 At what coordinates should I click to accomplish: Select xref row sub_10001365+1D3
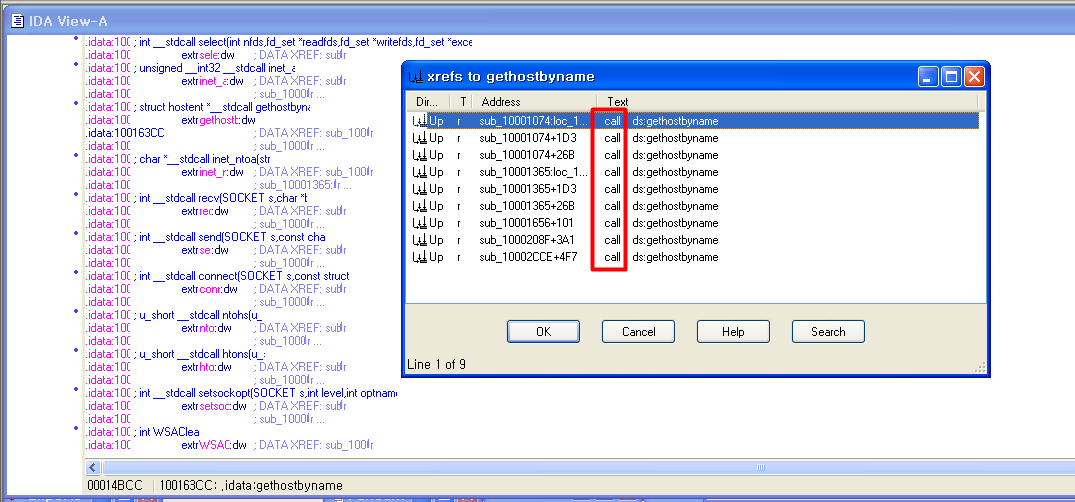(x=692, y=189)
